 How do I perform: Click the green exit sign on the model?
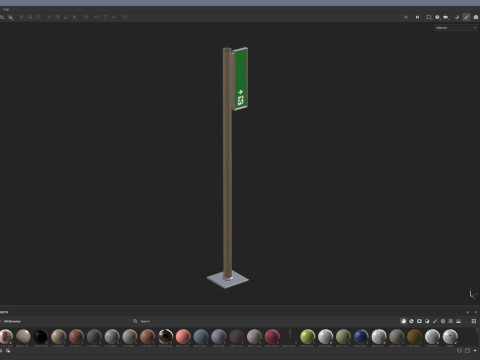(241, 79)
